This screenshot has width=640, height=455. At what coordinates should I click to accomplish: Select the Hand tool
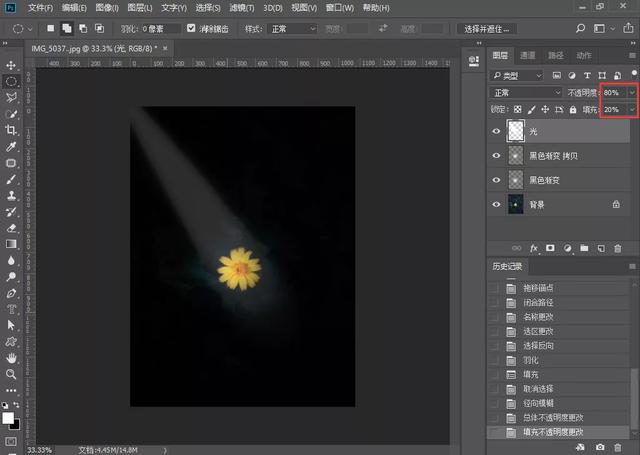(x=11, y=357)
